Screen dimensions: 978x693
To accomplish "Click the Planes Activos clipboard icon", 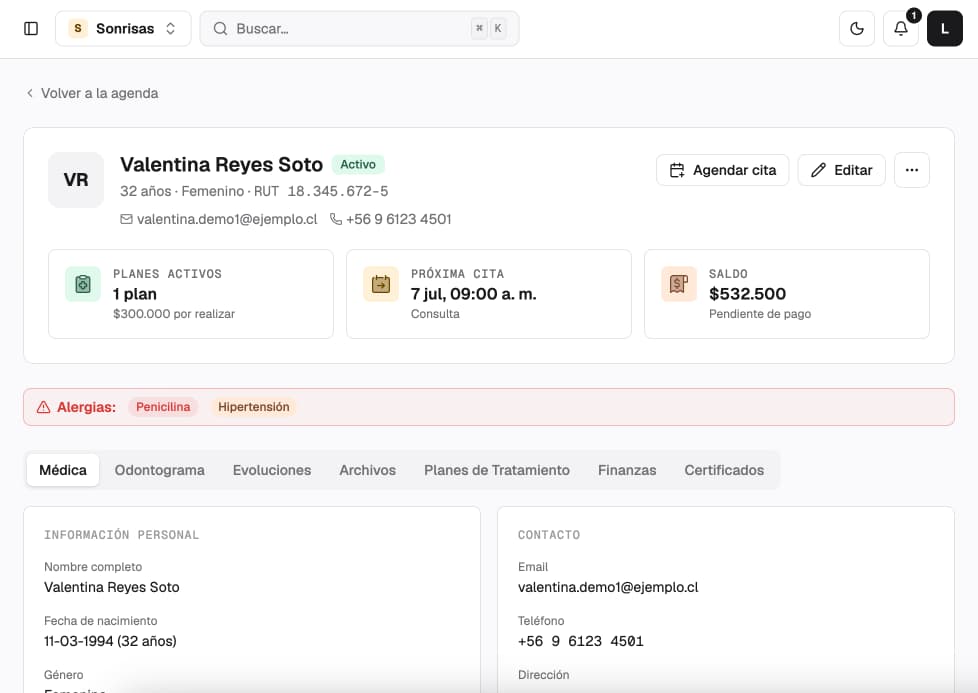I will (83, 284).
